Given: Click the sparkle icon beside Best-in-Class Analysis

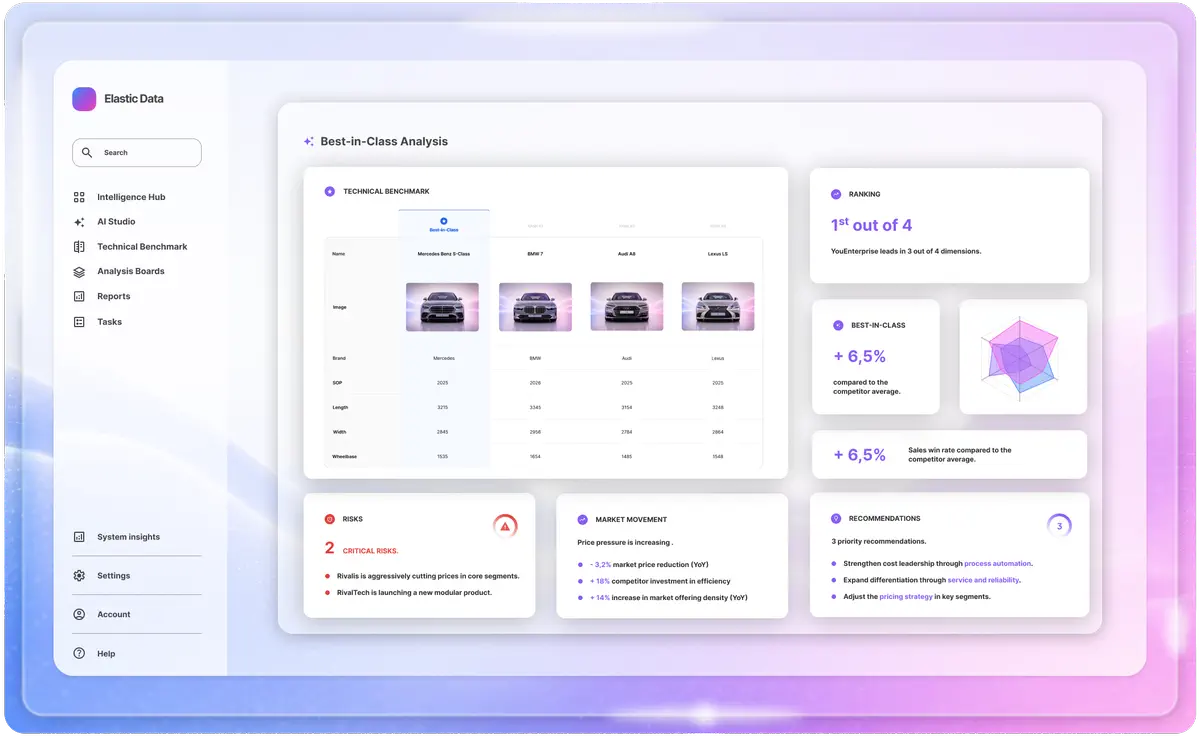Looking at the screenshot, I should [x=309, y=141].
